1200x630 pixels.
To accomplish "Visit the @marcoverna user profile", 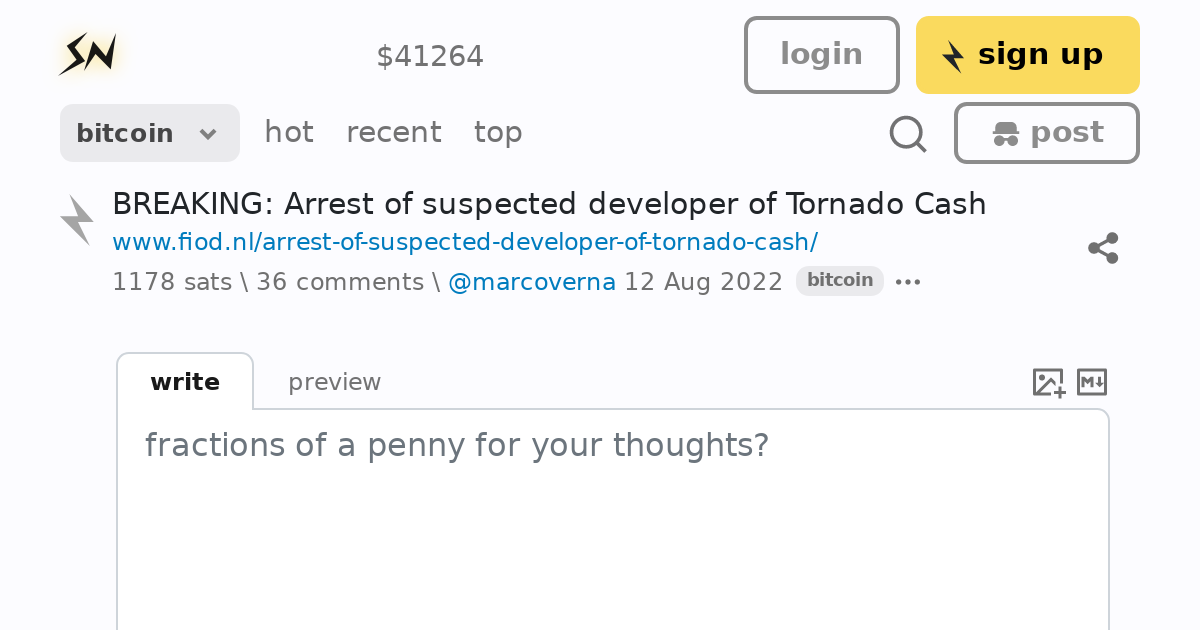I will point(531,282).
